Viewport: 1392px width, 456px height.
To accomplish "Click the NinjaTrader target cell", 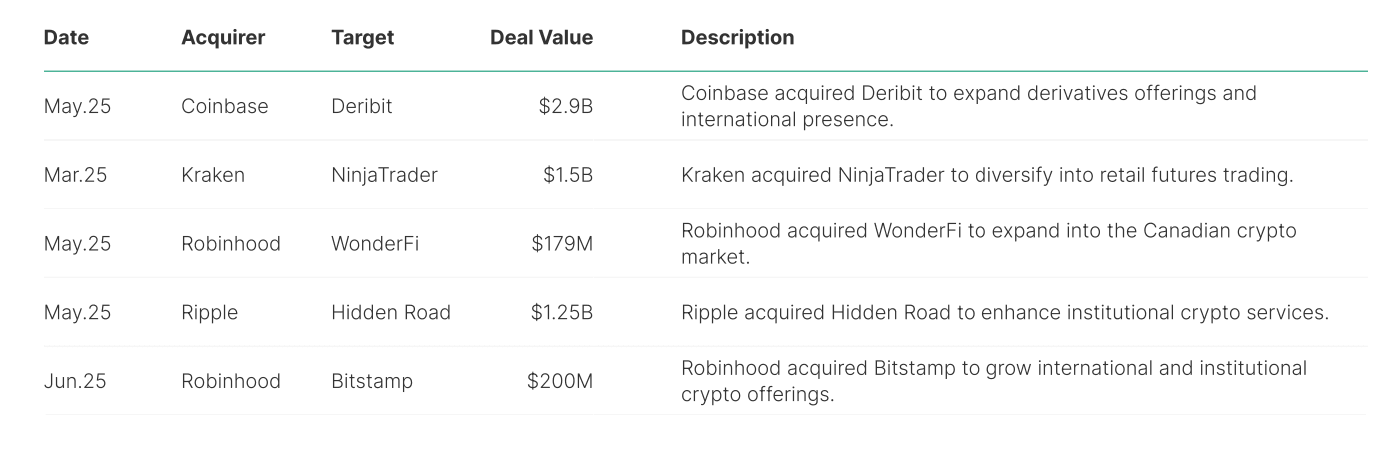I will point(384,175).
